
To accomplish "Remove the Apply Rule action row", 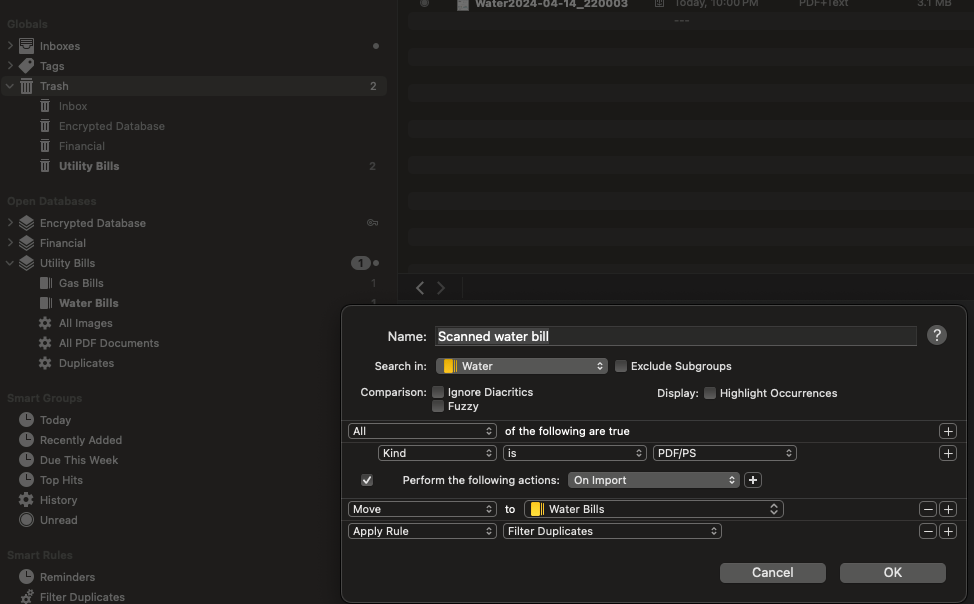I will point(928,531).
